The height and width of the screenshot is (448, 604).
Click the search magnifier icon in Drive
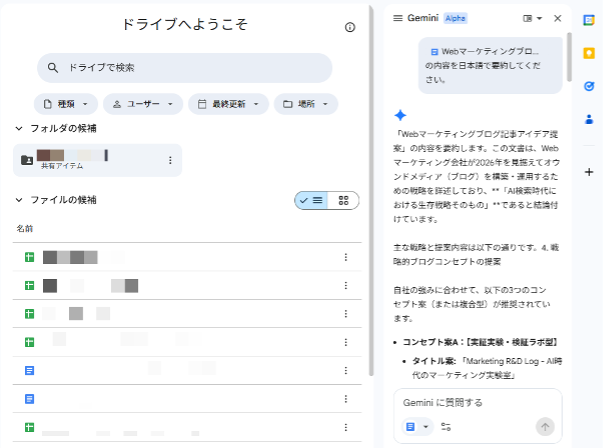(53, 68)
